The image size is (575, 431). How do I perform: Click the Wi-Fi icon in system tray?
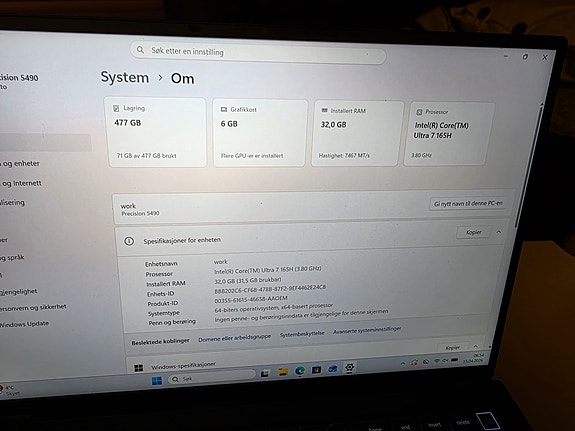(x=437, y=361)
